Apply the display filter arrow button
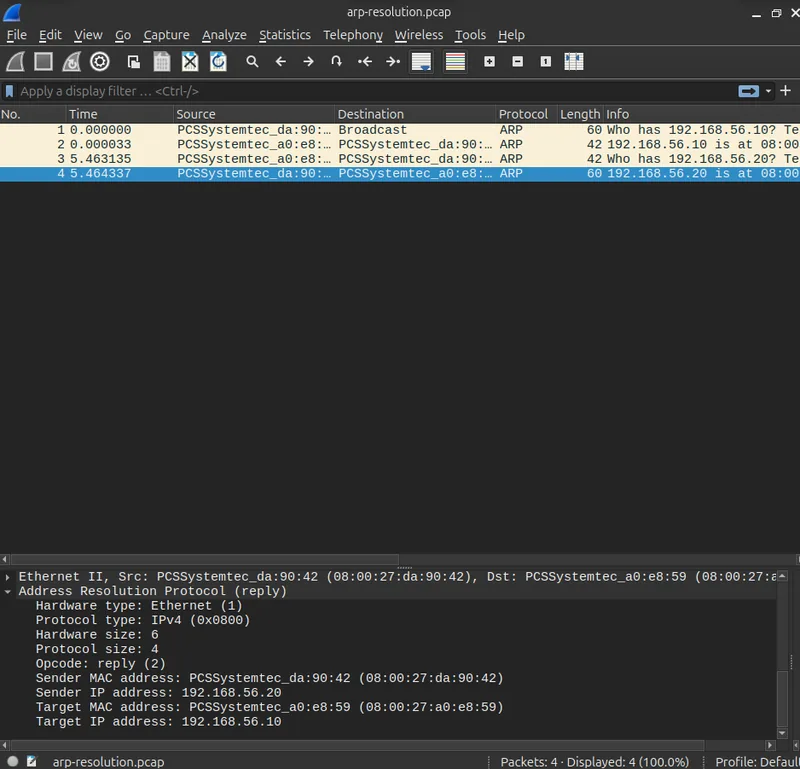Image resolution: width=800 pixels, height=769 pixels. (748, 91)
